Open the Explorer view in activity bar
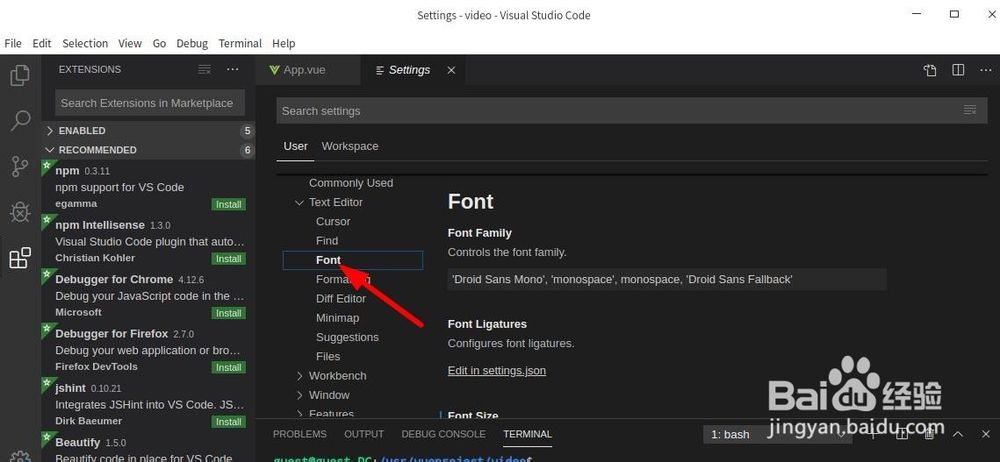Screen dimensions: 1000x462 click(x=20, y=75)
